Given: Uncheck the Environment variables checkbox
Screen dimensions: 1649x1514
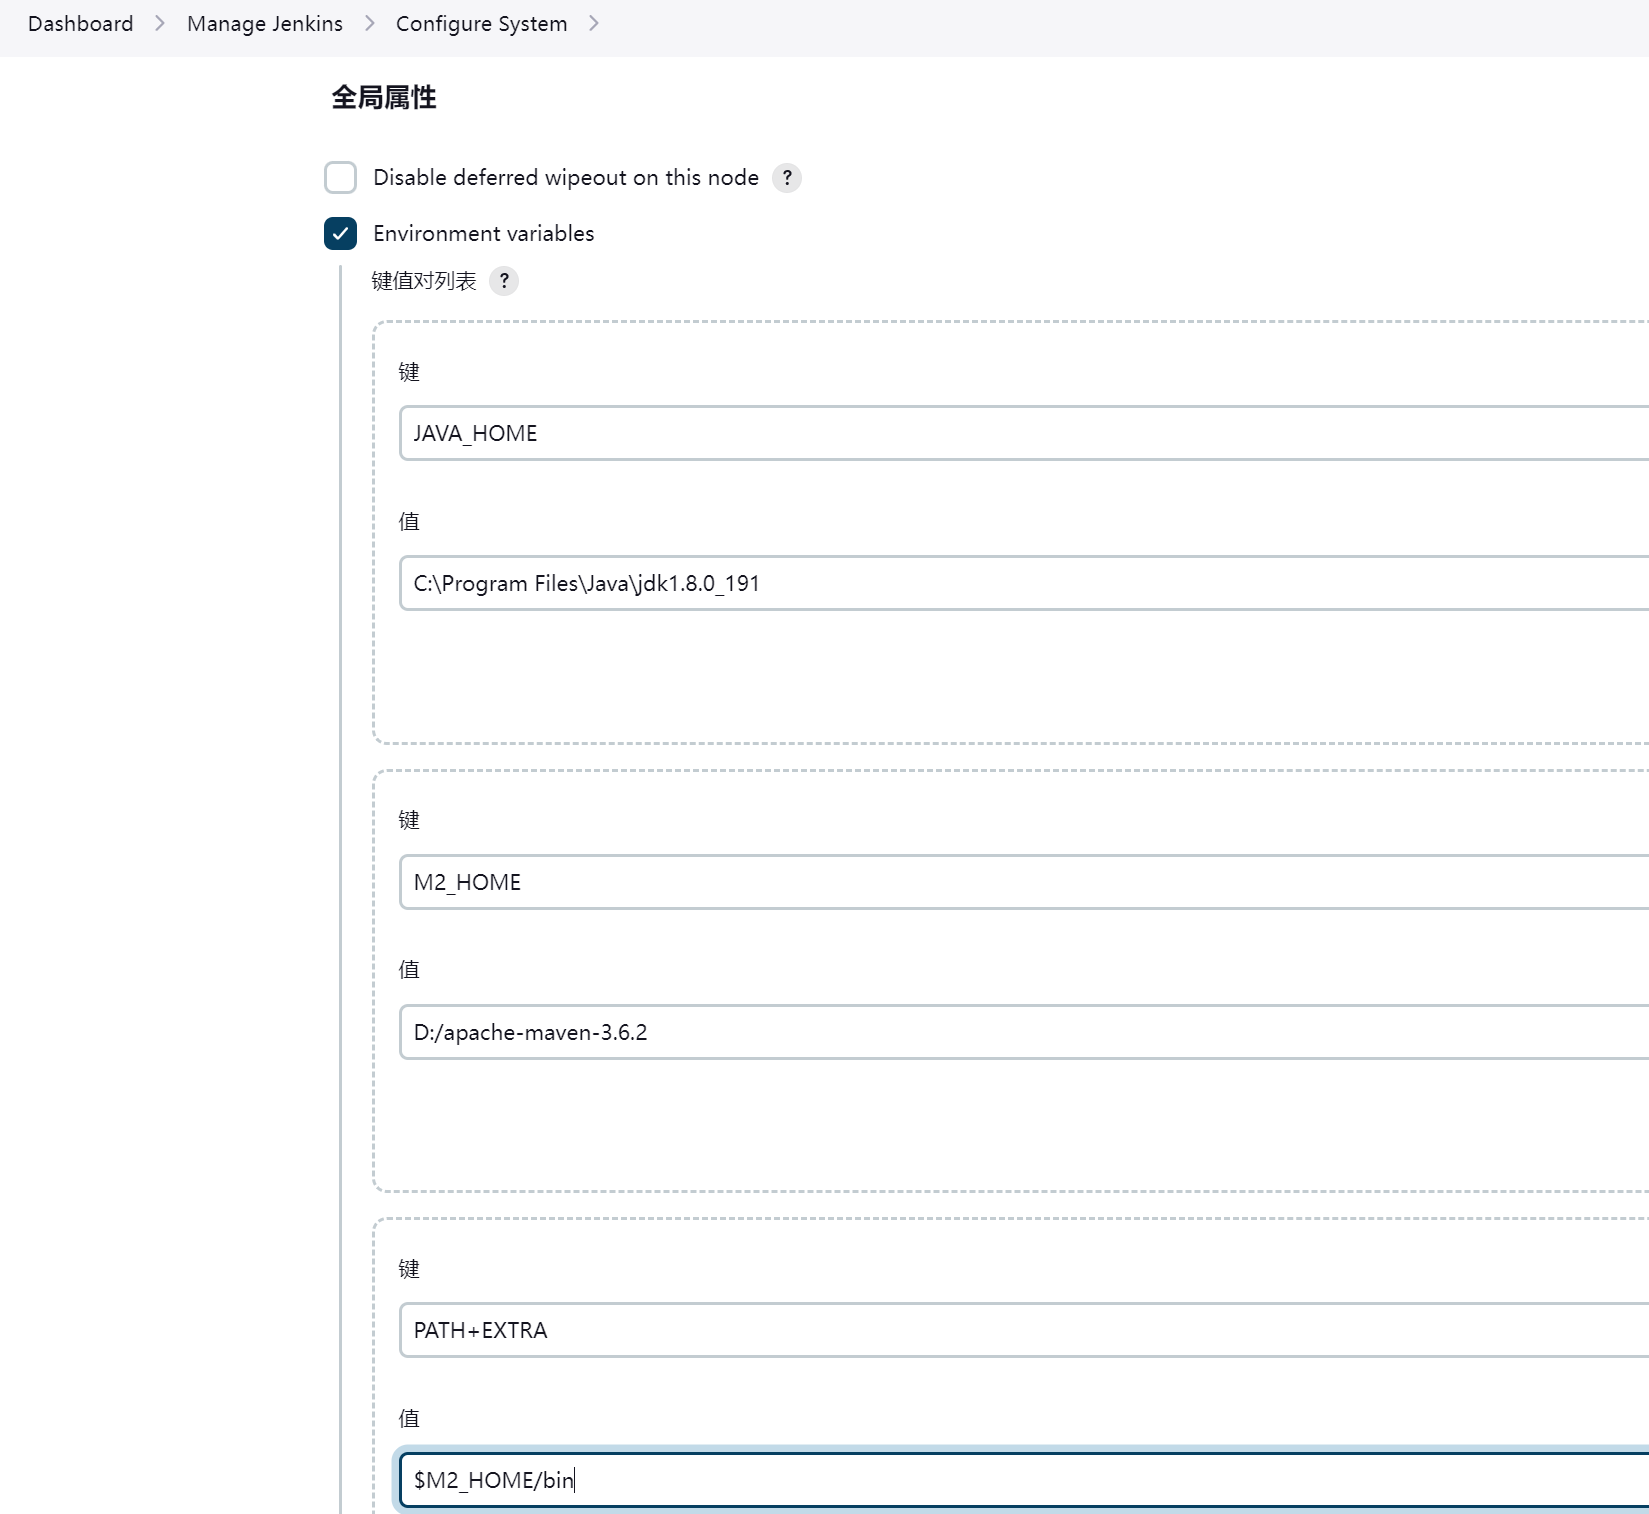Looking at the screenshot, I should (340, 234).
